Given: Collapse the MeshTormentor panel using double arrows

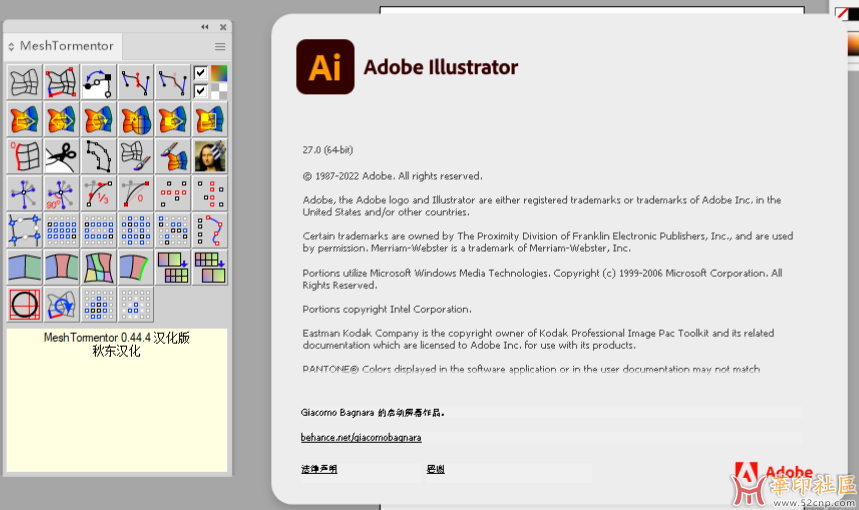Looking at the screenshot, I should coord(205,27).
